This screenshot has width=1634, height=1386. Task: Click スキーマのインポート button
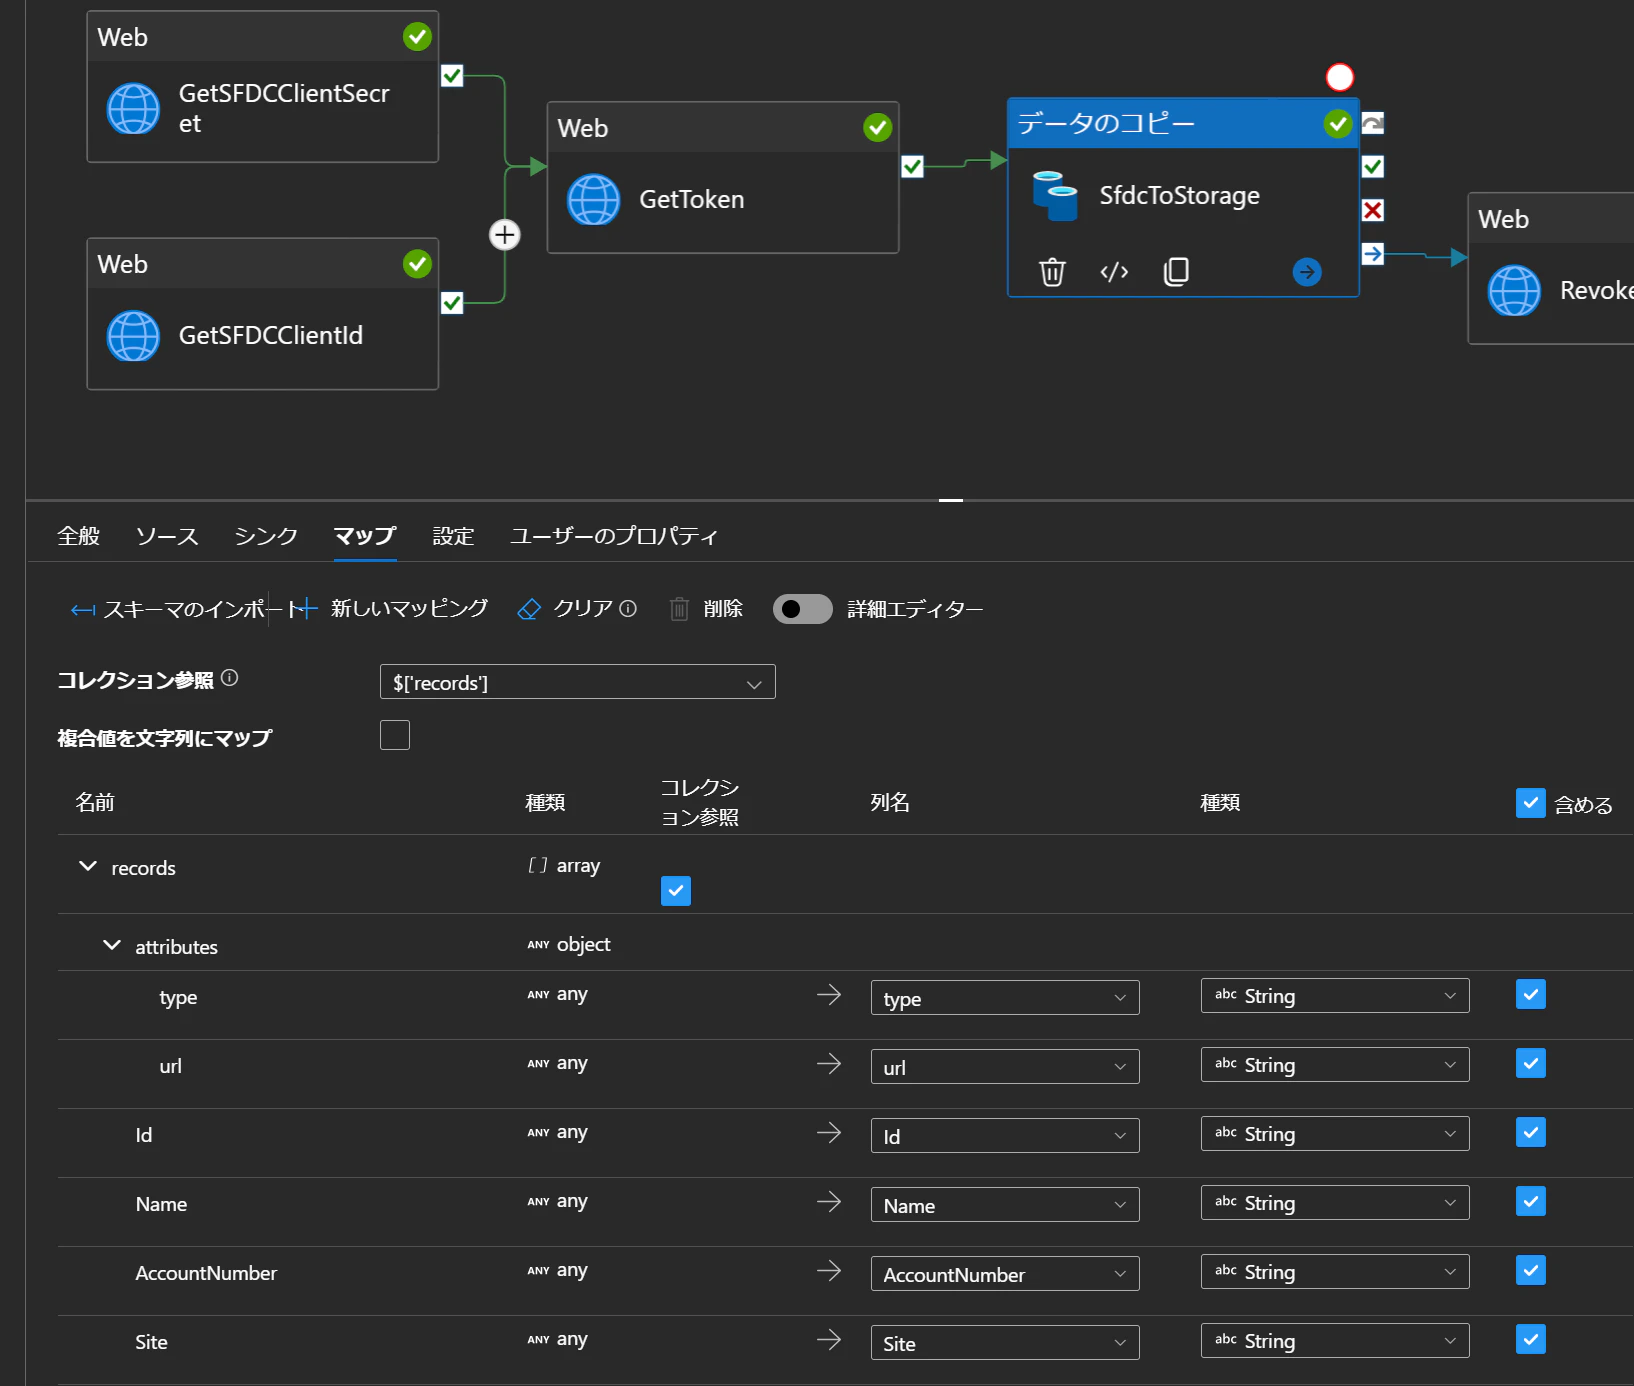[186, 609]
